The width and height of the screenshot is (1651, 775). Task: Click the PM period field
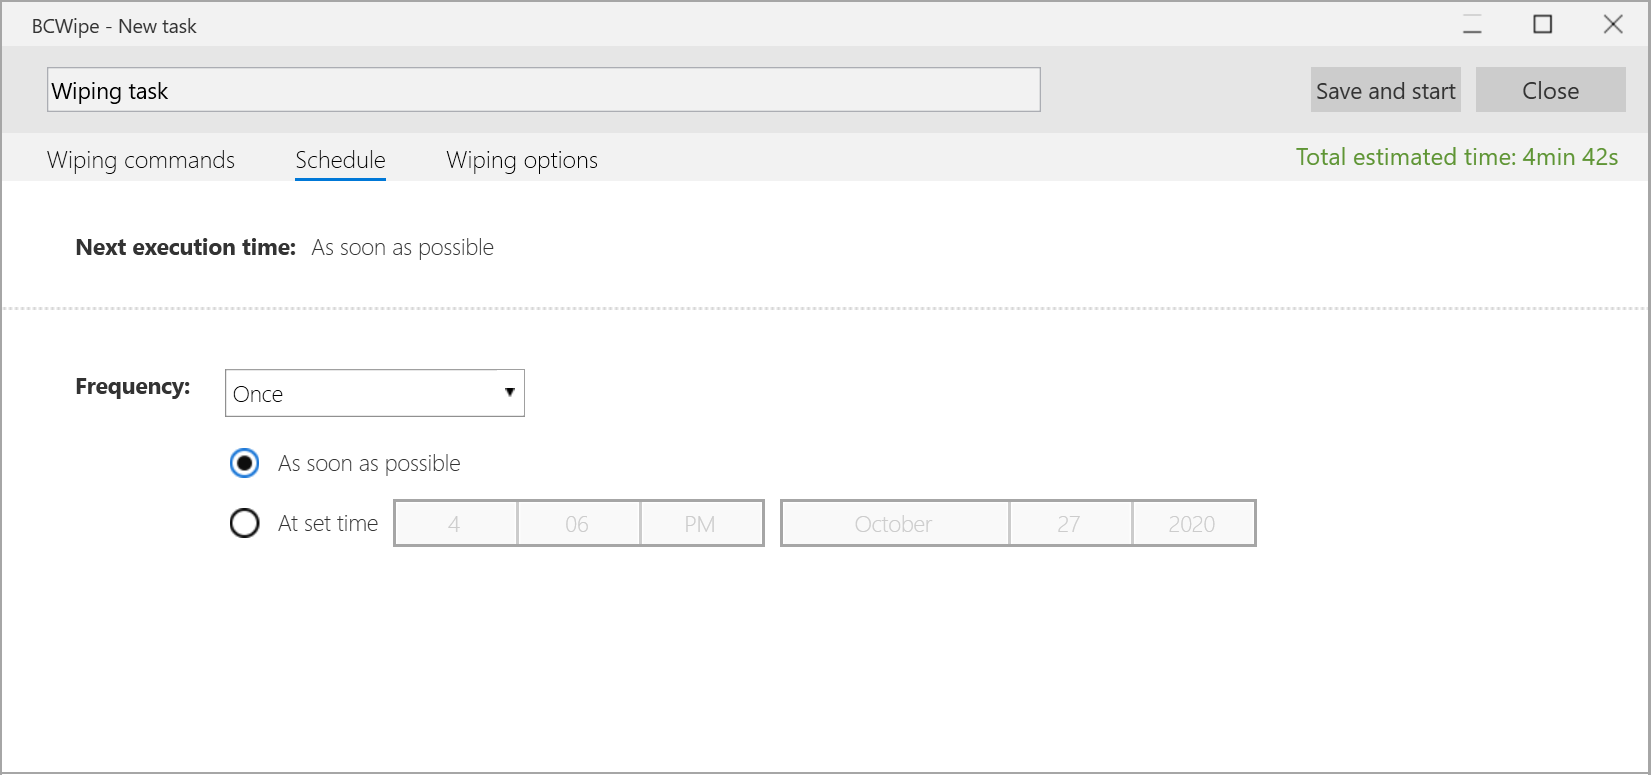point(700,523)
